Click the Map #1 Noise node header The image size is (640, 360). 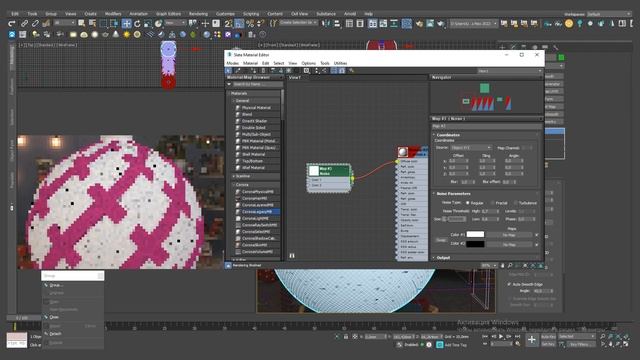329,171
